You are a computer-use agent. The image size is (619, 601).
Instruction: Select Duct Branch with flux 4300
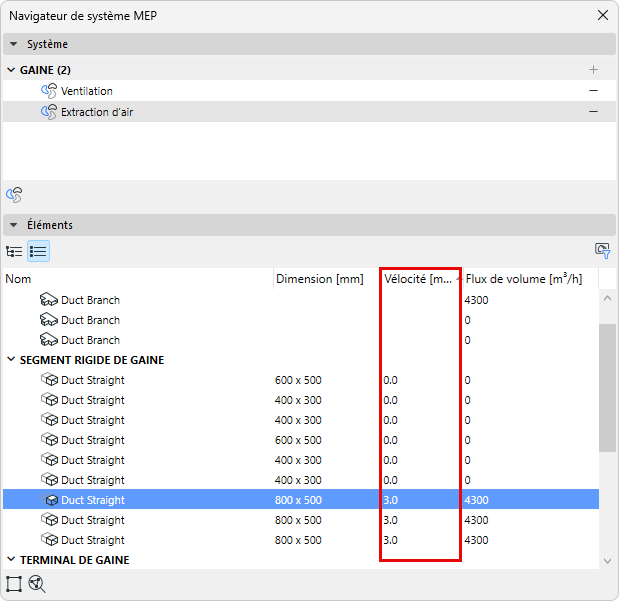coord(301,300)
